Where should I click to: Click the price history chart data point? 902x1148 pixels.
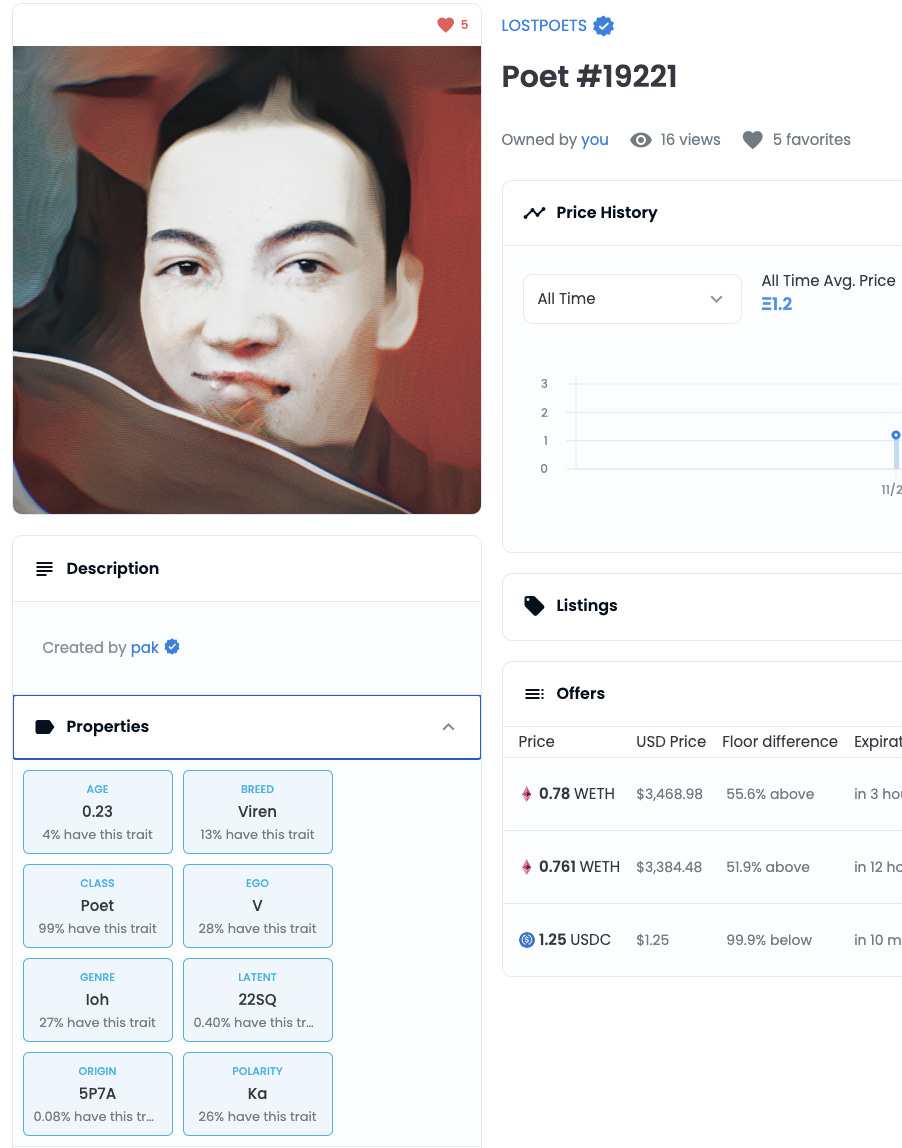[895, 435]
